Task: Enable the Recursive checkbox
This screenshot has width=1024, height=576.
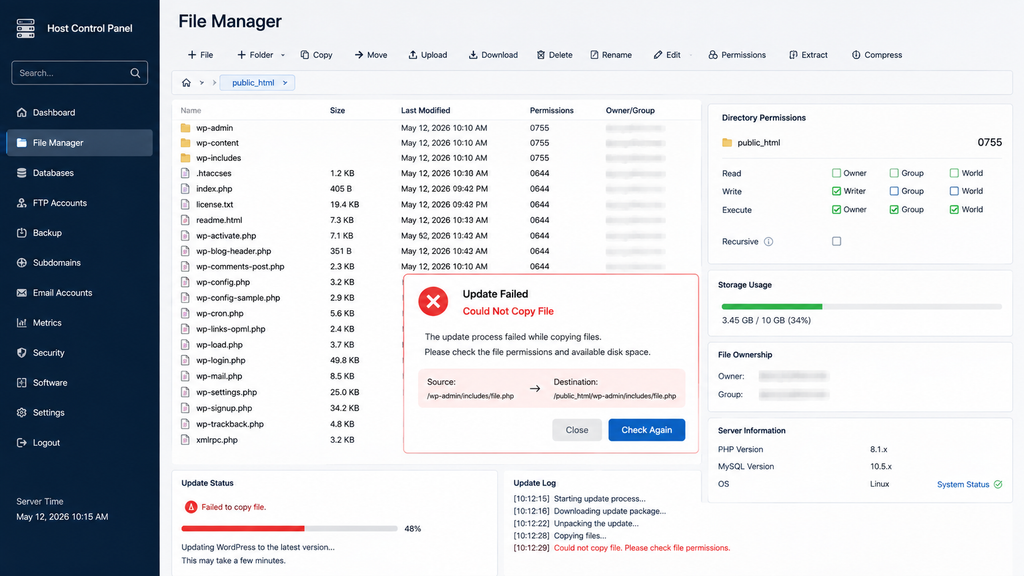Action: point(837,242)
